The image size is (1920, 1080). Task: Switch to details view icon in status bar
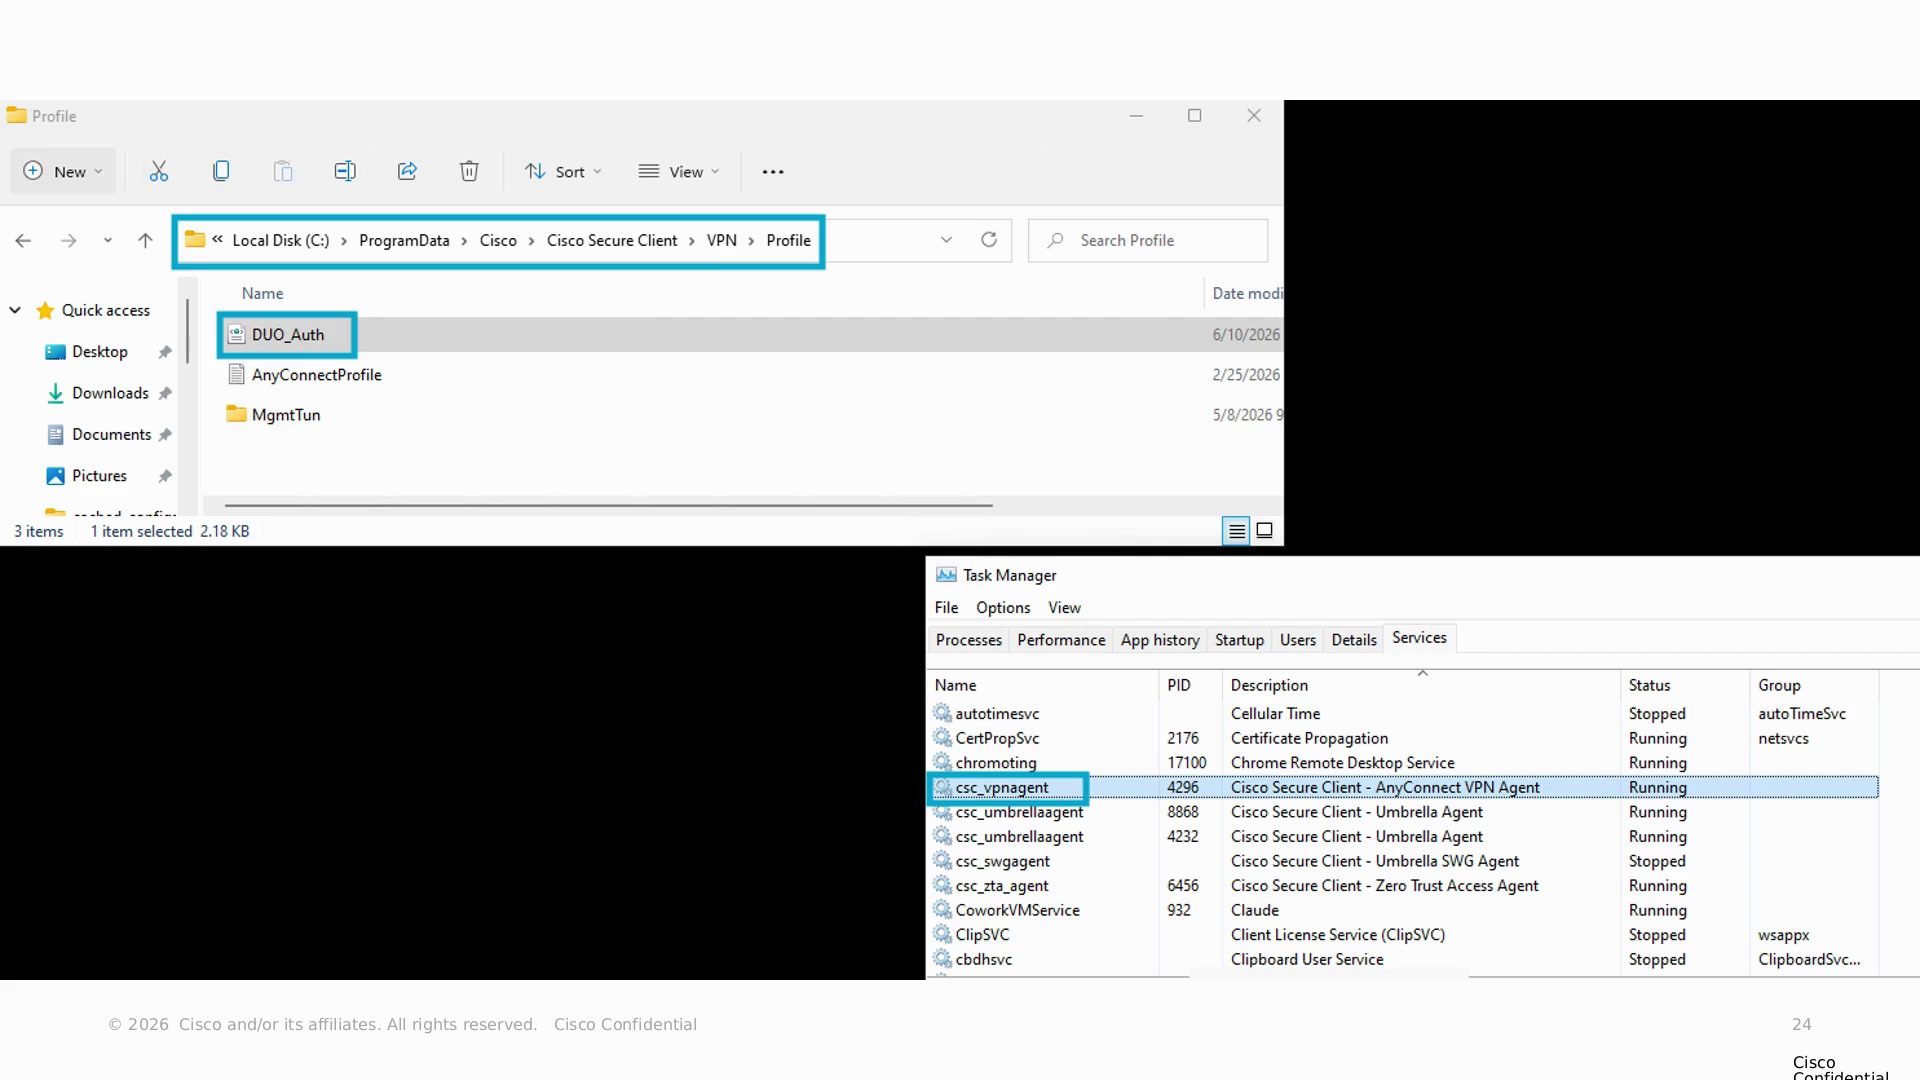click(x=1237, y=531)
